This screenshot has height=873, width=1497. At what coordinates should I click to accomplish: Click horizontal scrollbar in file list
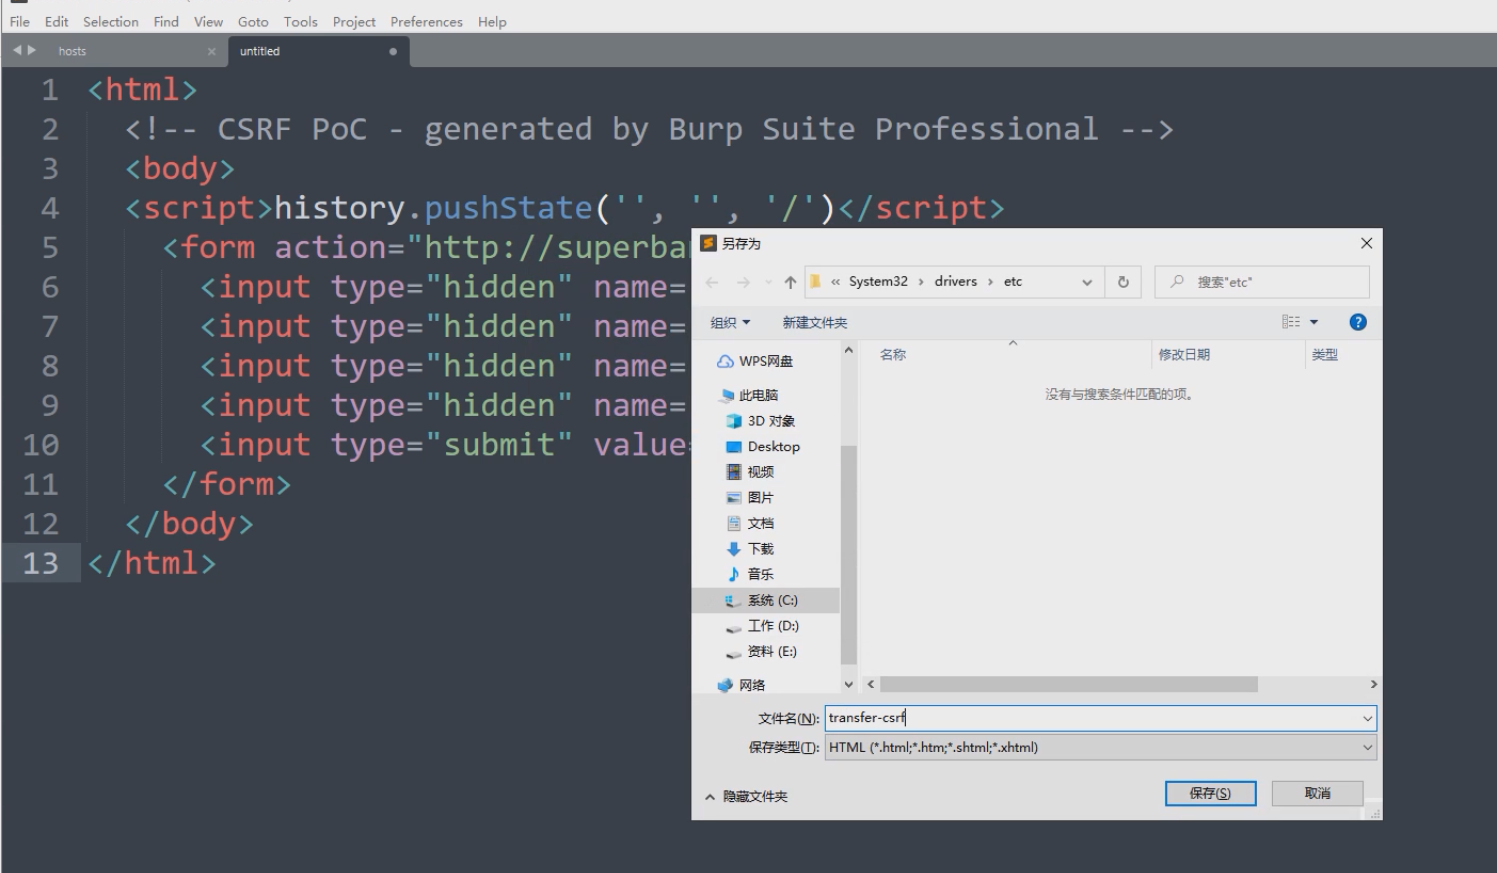tap(1068, 684)
